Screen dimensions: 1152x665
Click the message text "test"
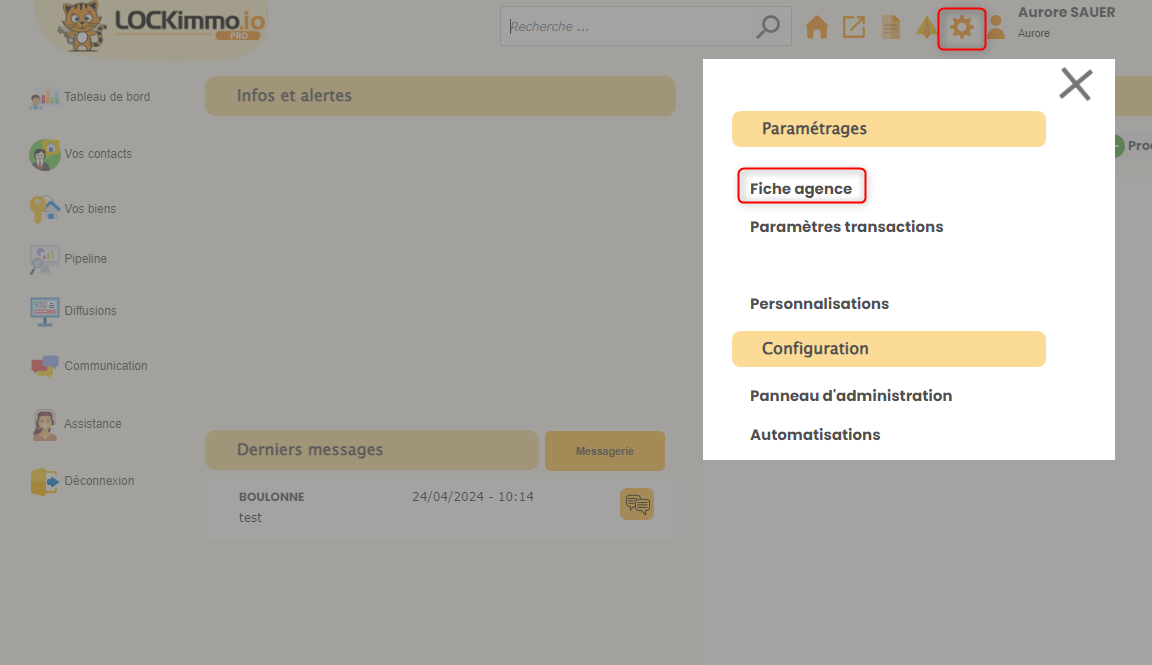point(250,518)
